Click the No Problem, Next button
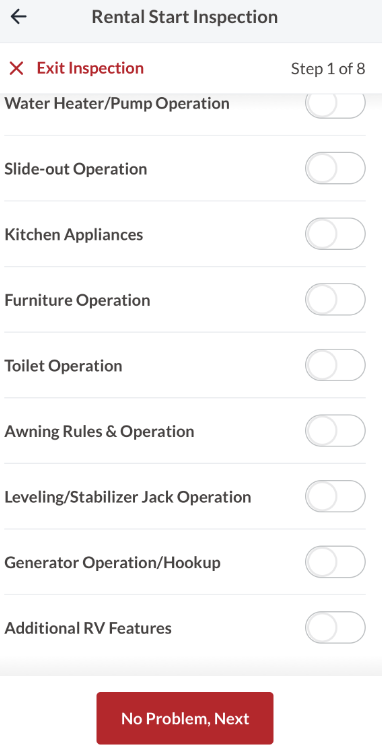The image size is (388, 754). click(185, 718)
